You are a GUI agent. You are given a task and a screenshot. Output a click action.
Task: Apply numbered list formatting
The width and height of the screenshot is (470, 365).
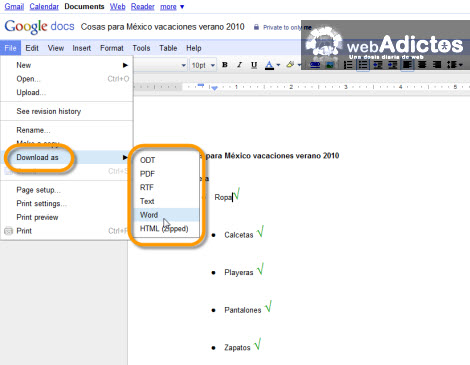click(348, 65)
